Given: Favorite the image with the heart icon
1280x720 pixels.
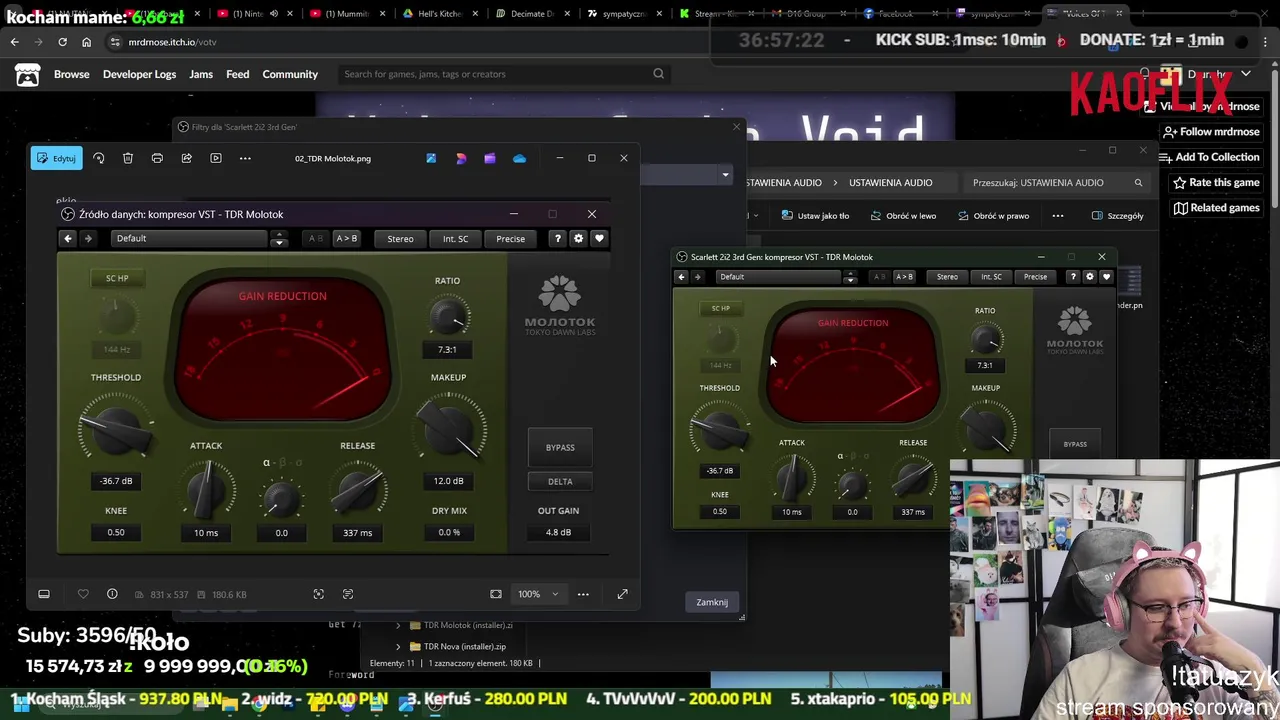Looking at the screenshot, I should (x=83, y=594).
